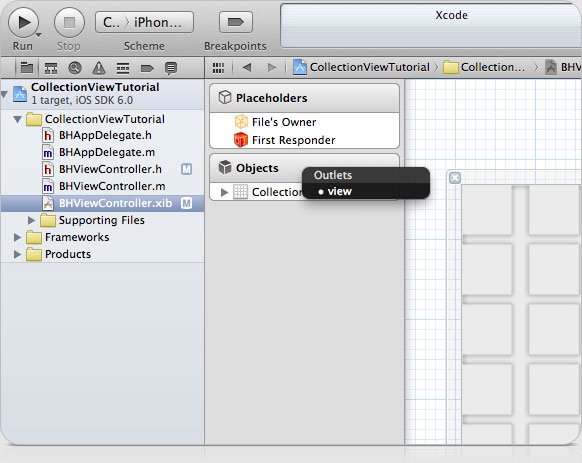Viewport: 582px width, 463px height.
Task: Click the Collection View grid icon
Action: click(241, 192)
